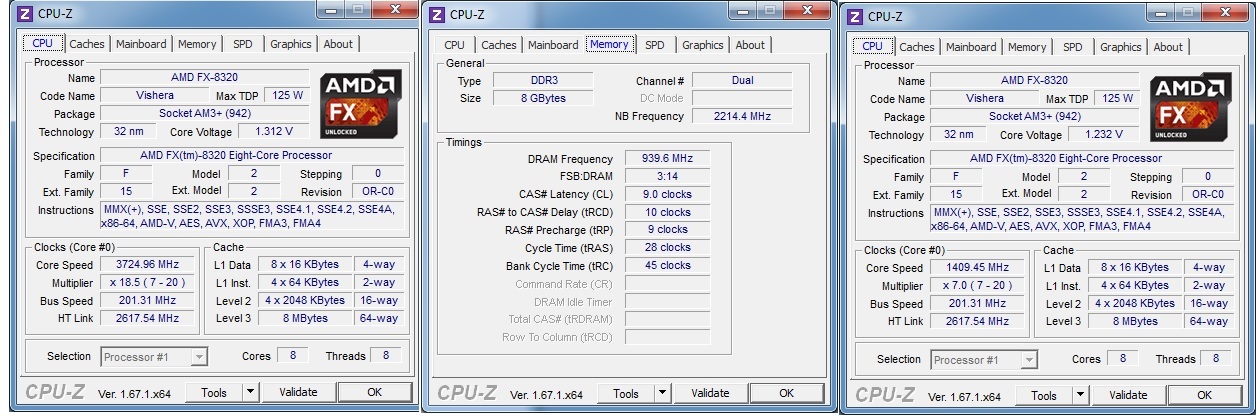The image size is (1259, 416).
Task: Click the Tools button in the 1409.45 MHz window
Action: click(1044, 396)
